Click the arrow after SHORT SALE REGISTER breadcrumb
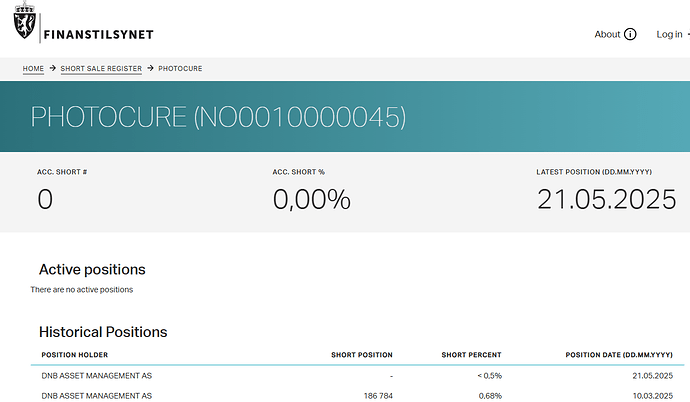 pos(150,68)
